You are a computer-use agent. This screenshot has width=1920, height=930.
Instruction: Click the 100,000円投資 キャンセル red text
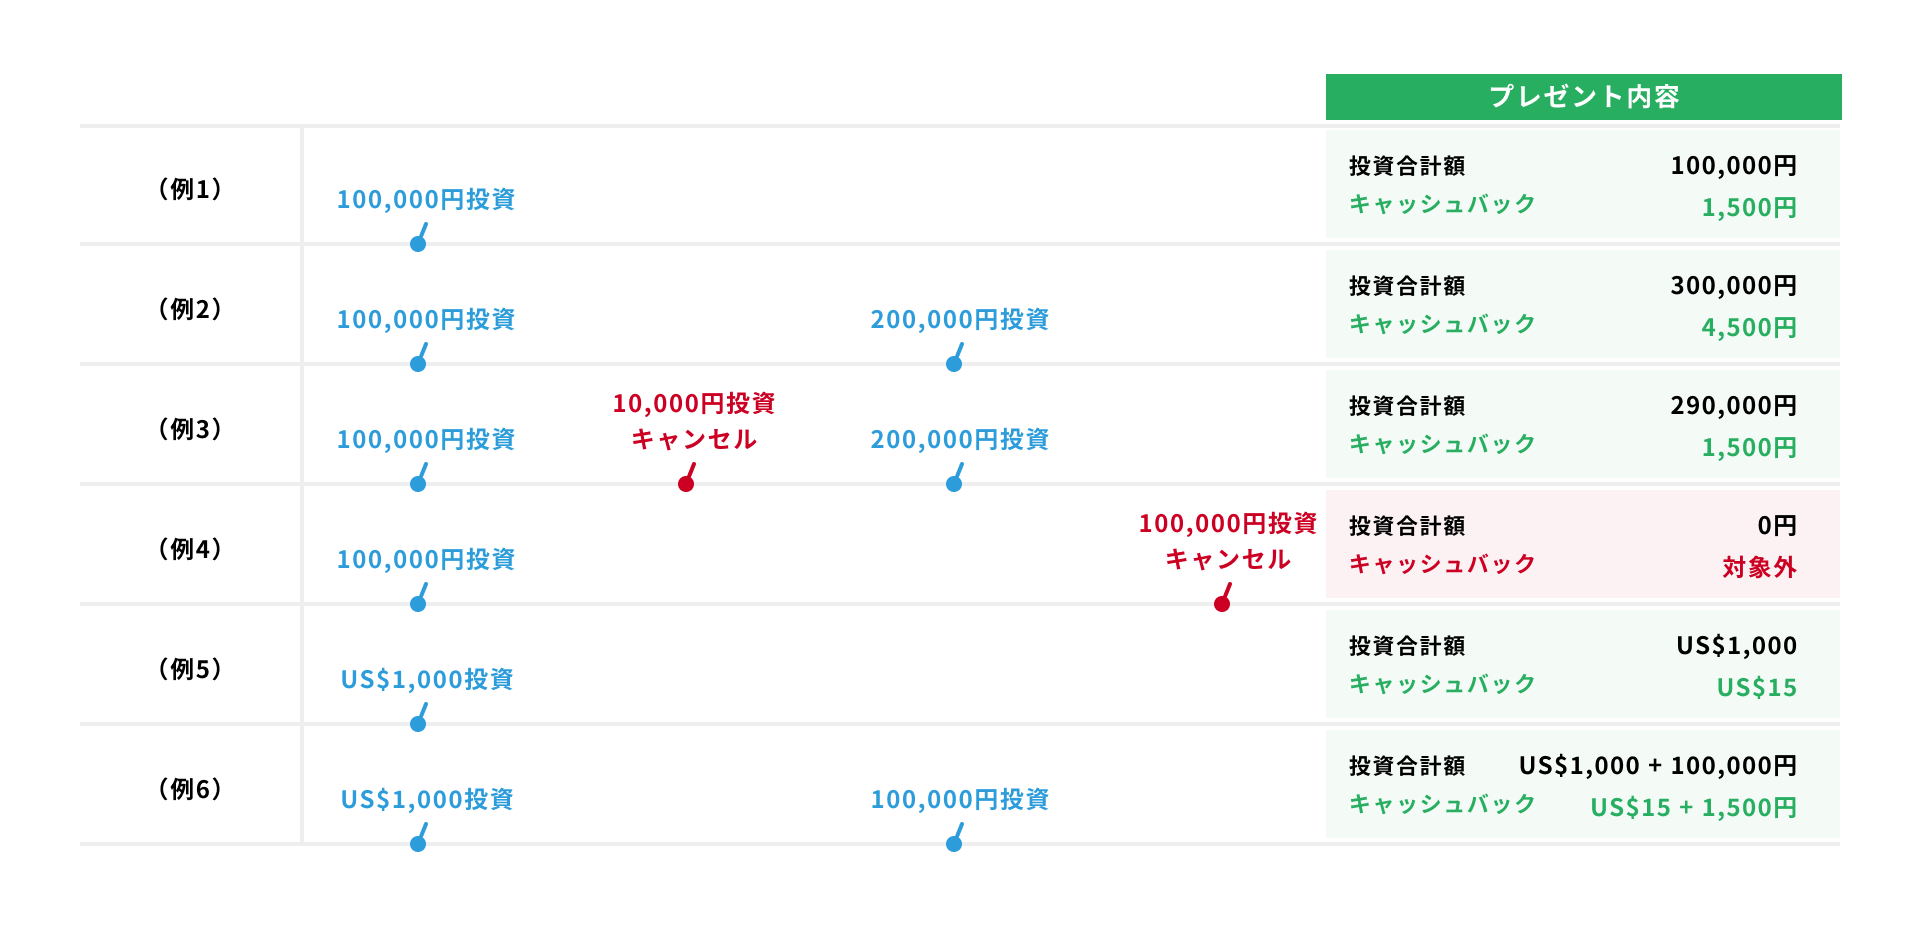(x=1228, y=541)
